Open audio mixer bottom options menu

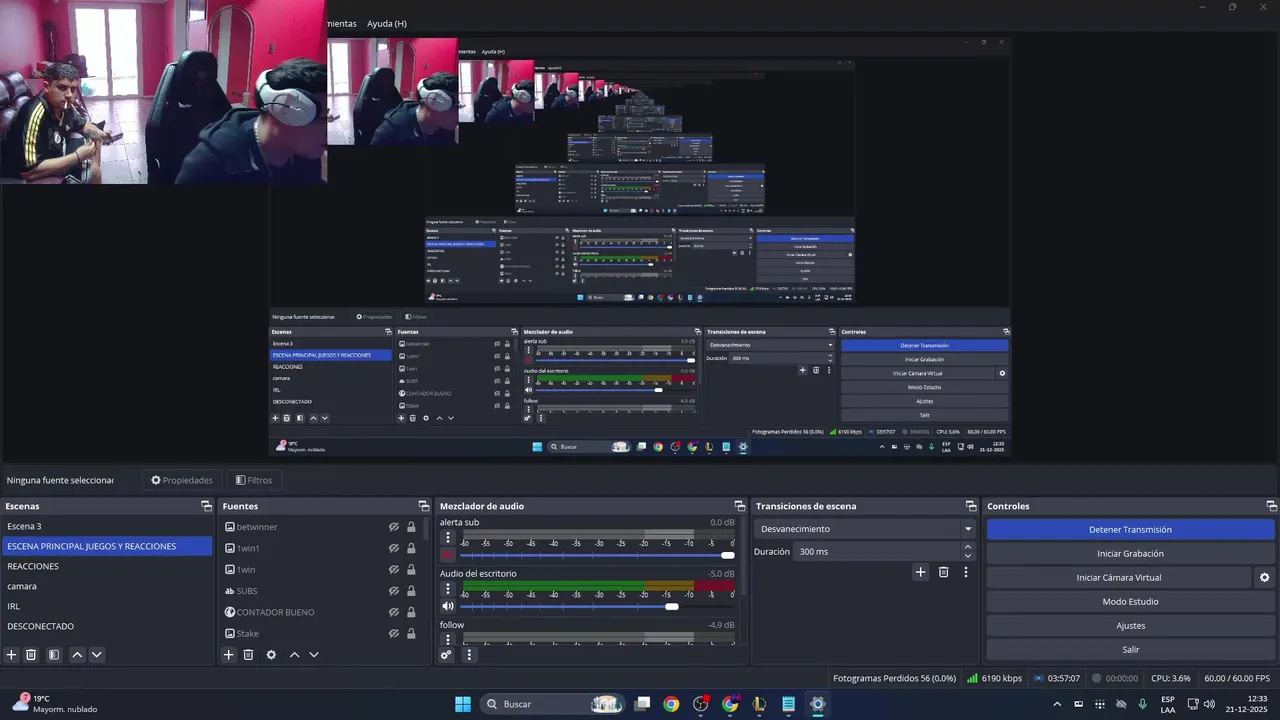tap(469, 655)
